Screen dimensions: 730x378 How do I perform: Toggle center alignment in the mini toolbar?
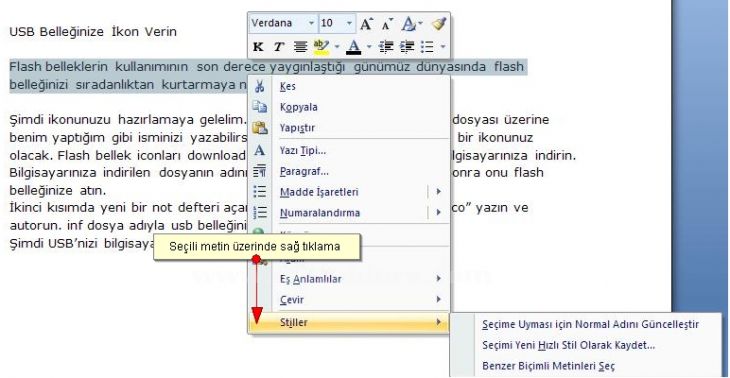tap(300, 47)
